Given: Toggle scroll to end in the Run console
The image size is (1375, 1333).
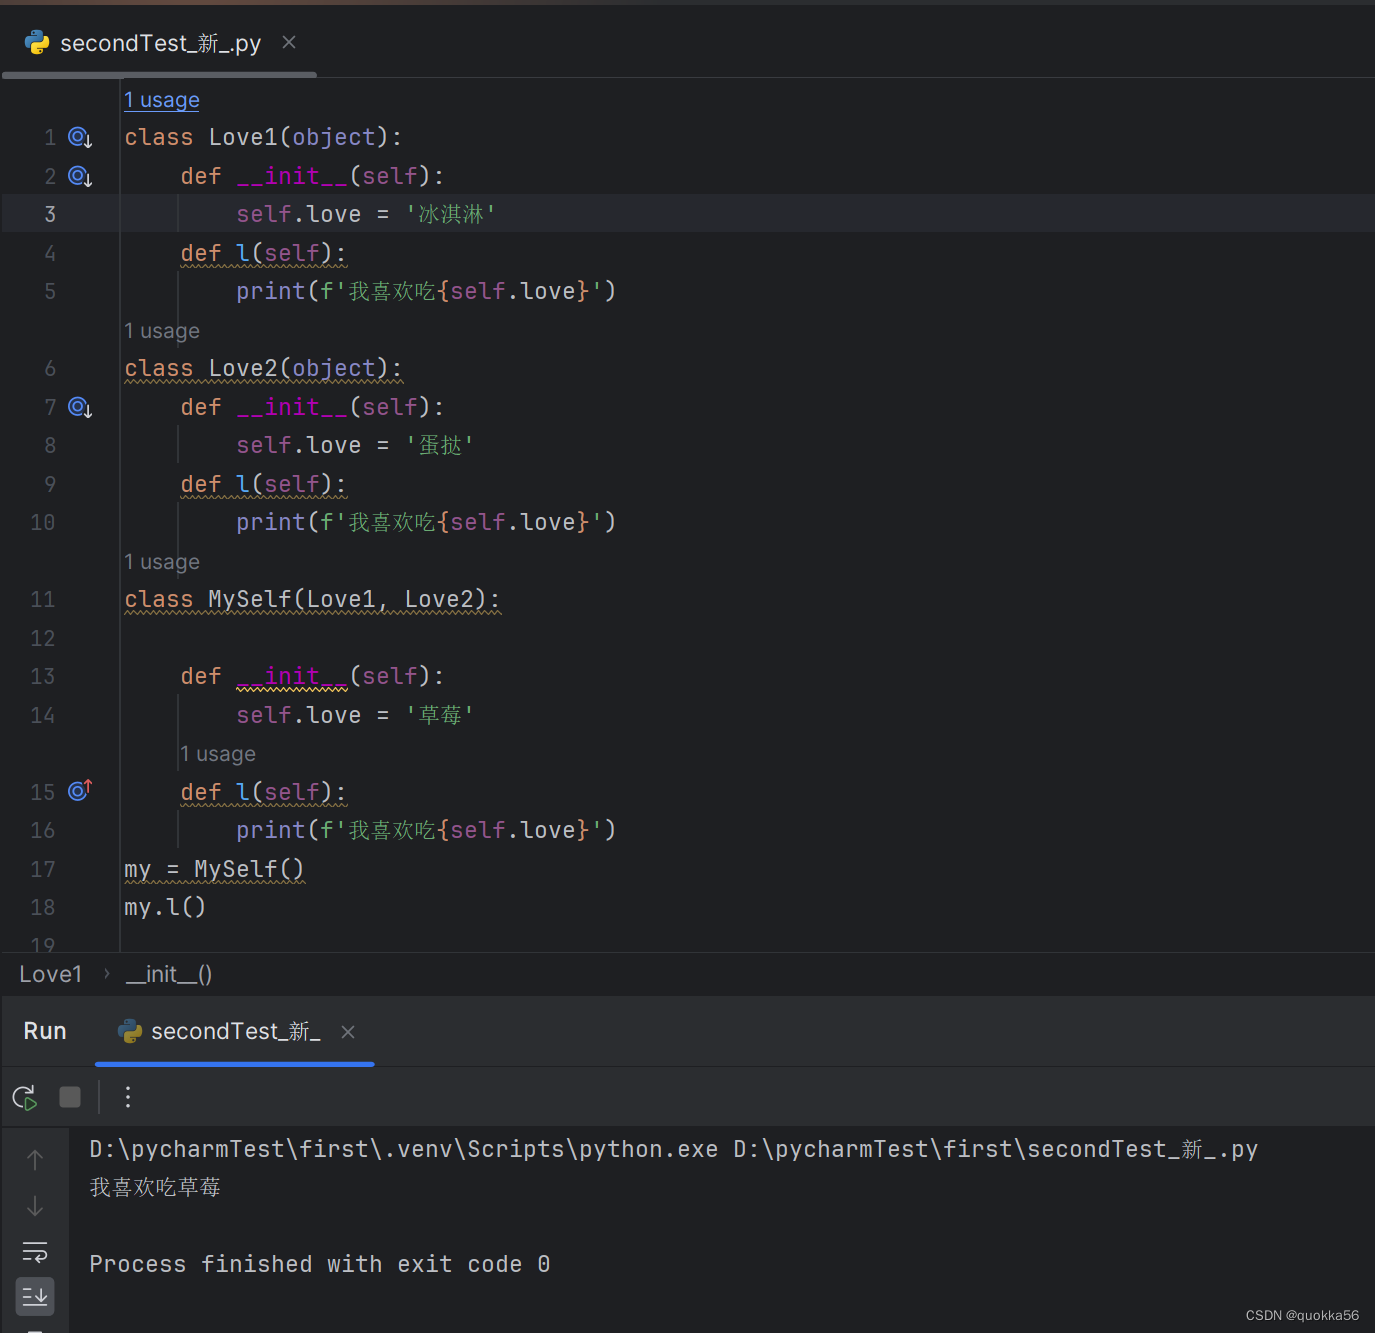Looking at the screenshot, I should pos(35,1297).
